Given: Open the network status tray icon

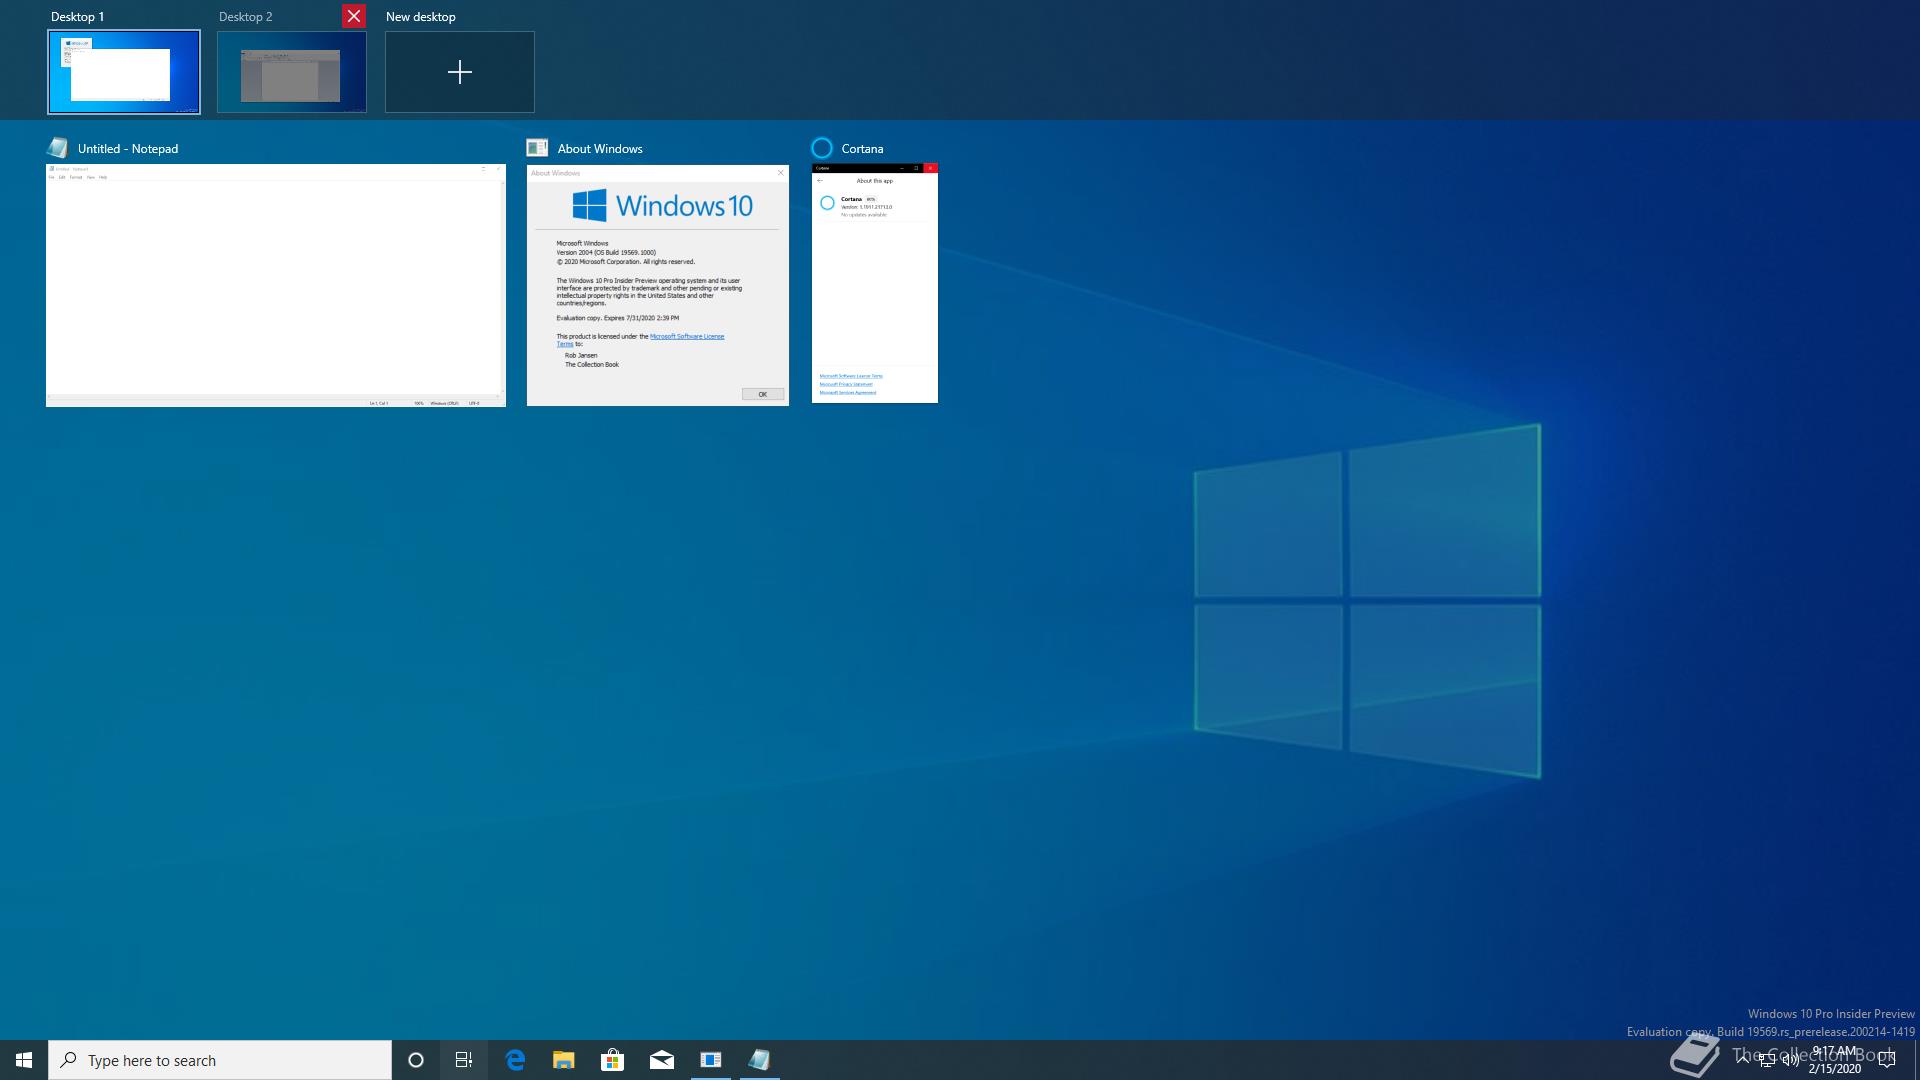Looking at the screenshot, I should tap(1767, 1060).
